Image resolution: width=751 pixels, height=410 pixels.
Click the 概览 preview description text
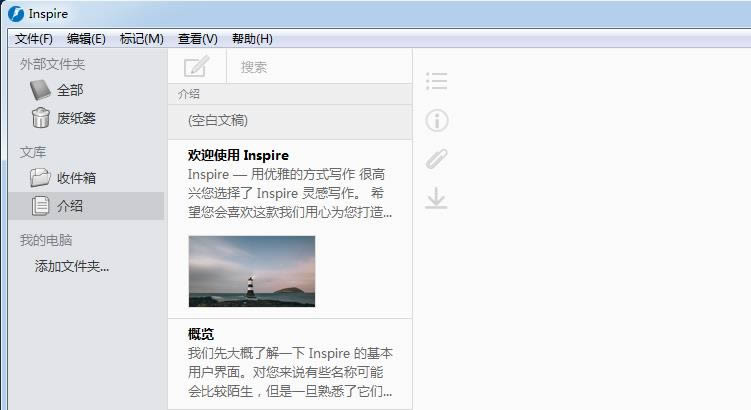290,372
